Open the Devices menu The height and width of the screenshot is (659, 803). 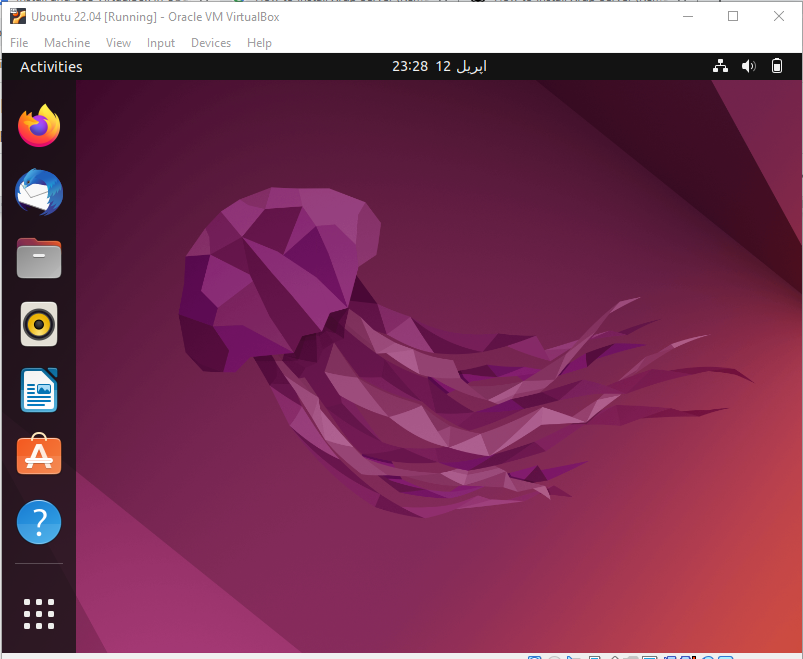point(211,43)
